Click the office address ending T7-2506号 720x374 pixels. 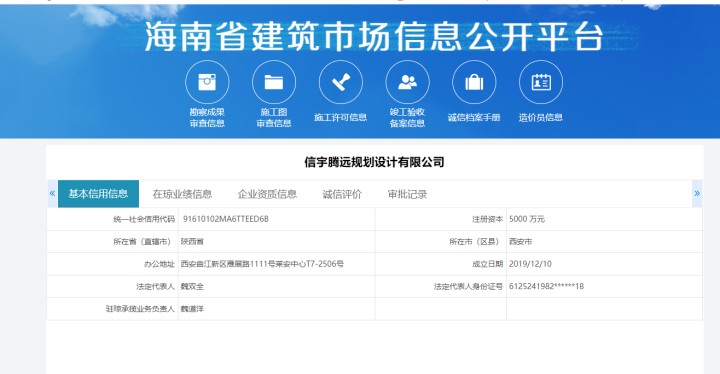pos(262,264)
